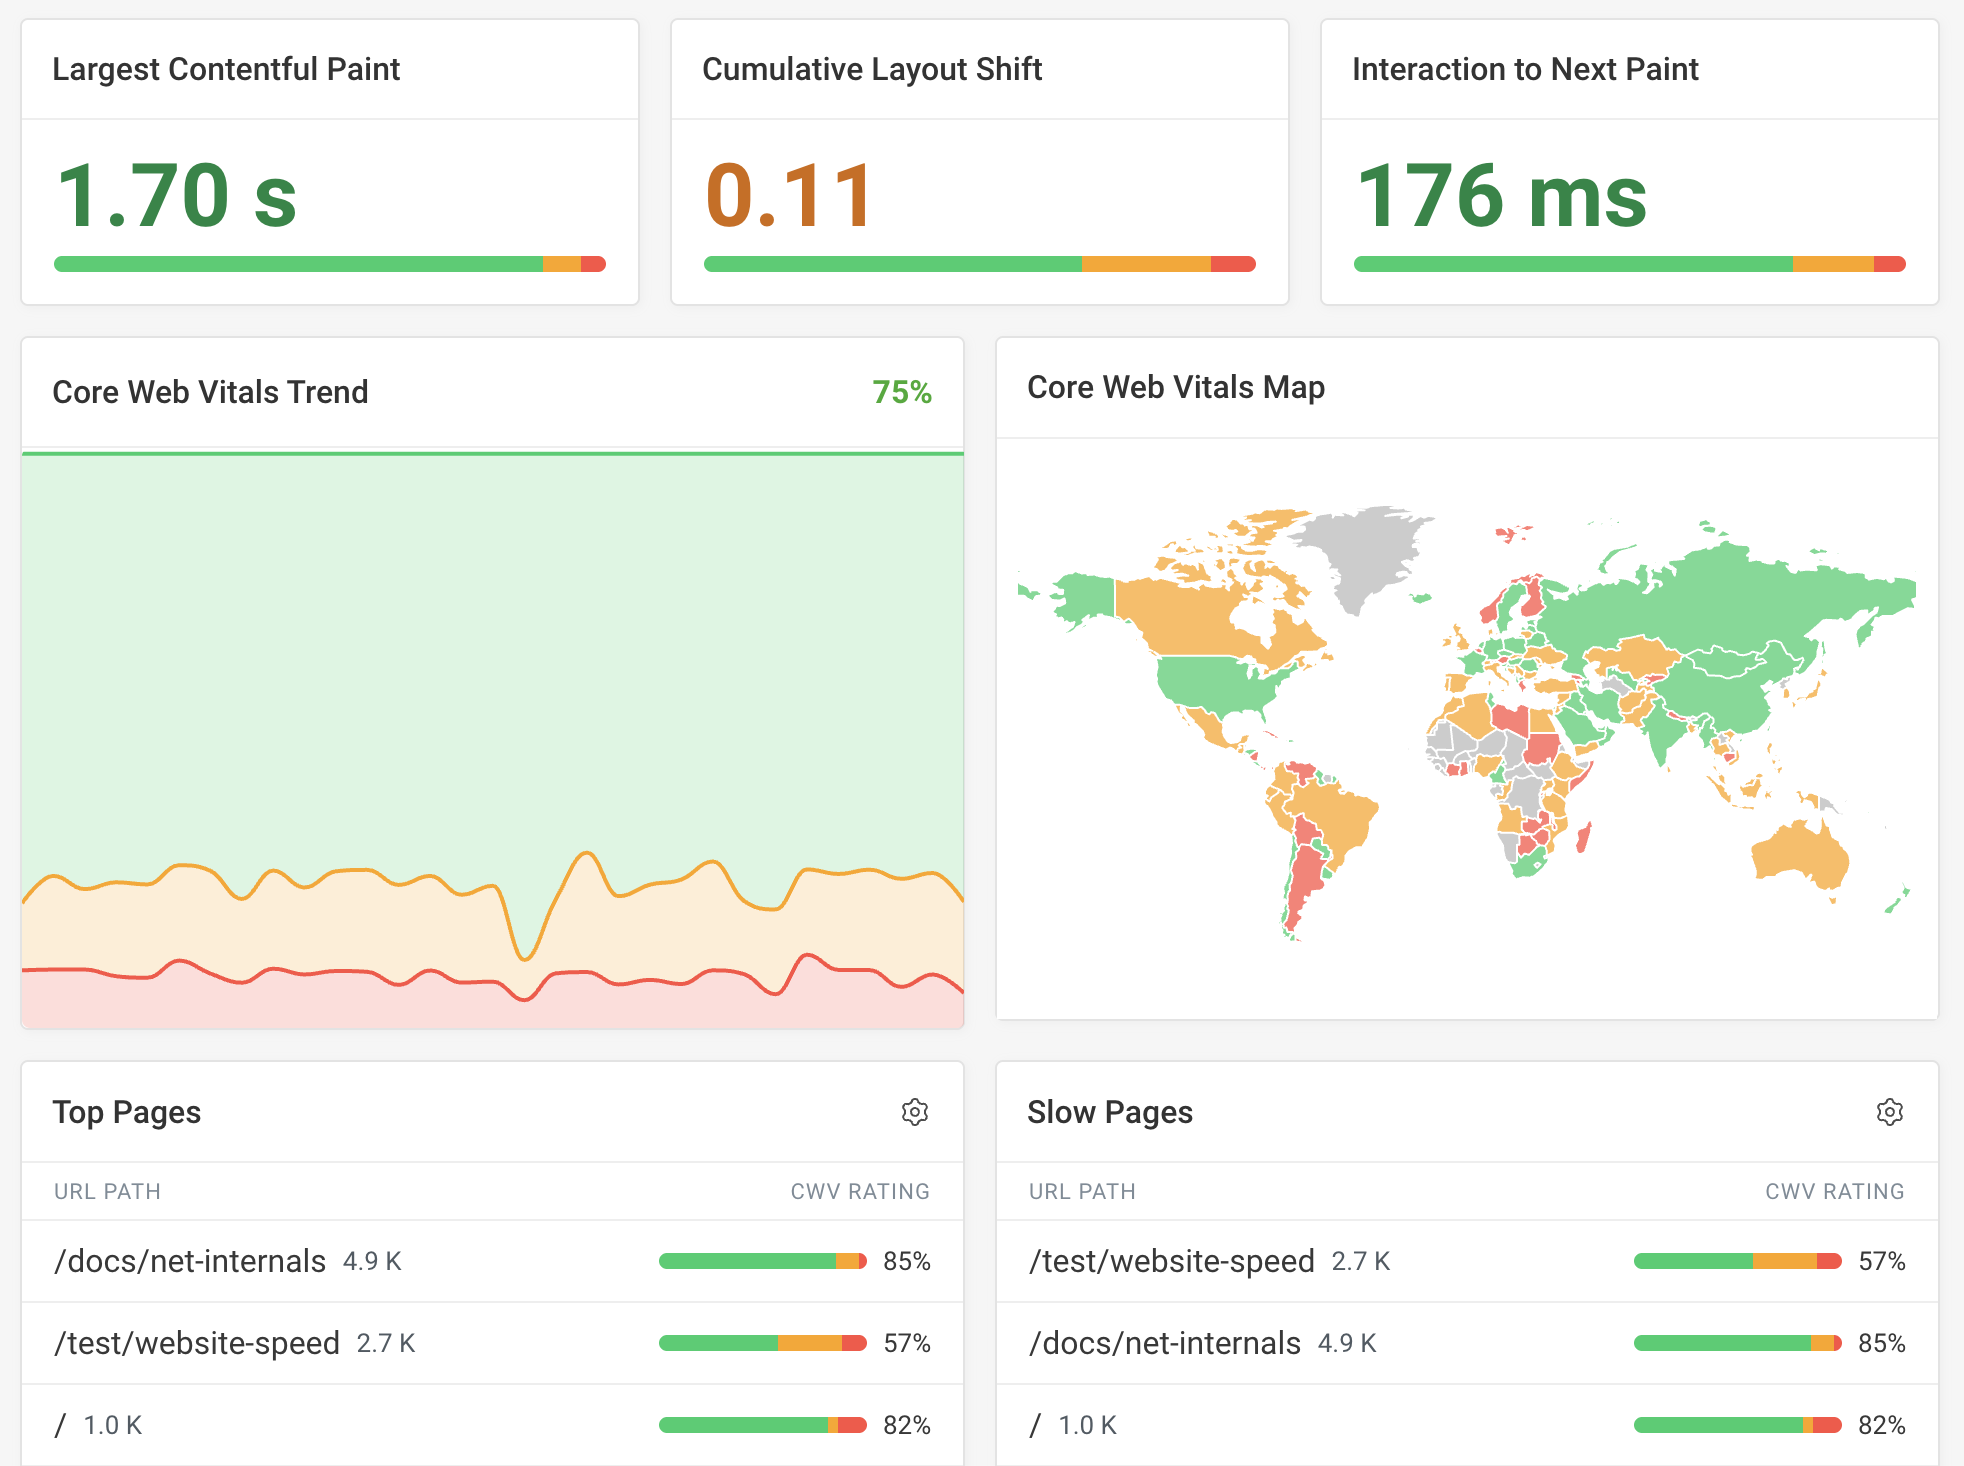Click the 1.70 s LCP value
This screenshot has width=1964, height=1466.
tap(177, 196)
